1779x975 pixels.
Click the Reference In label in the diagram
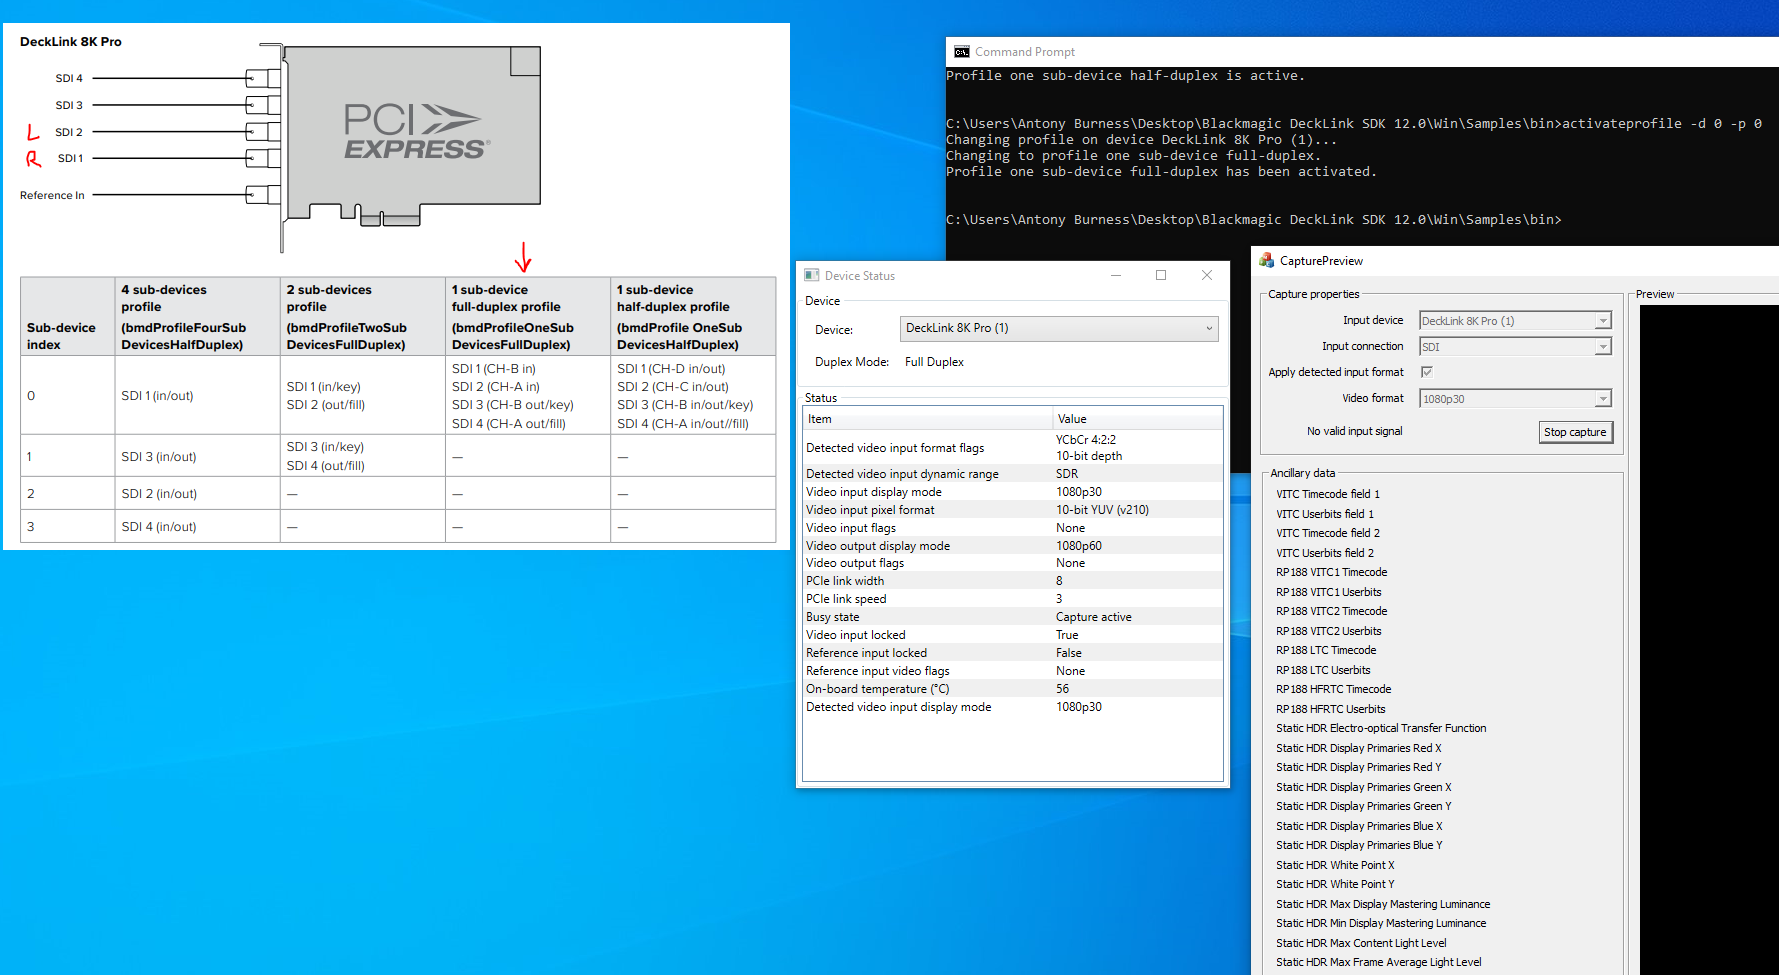point(52,195)
